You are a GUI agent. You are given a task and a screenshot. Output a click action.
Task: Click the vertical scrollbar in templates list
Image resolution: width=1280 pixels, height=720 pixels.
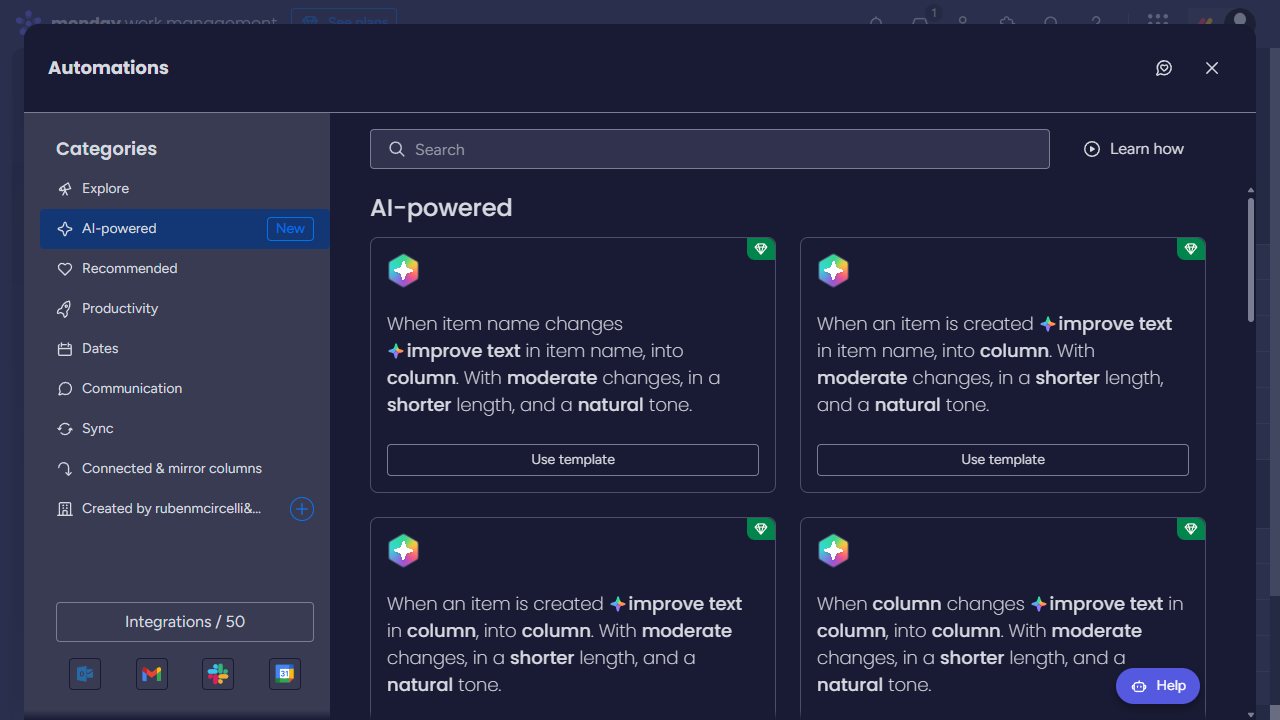1250,260
